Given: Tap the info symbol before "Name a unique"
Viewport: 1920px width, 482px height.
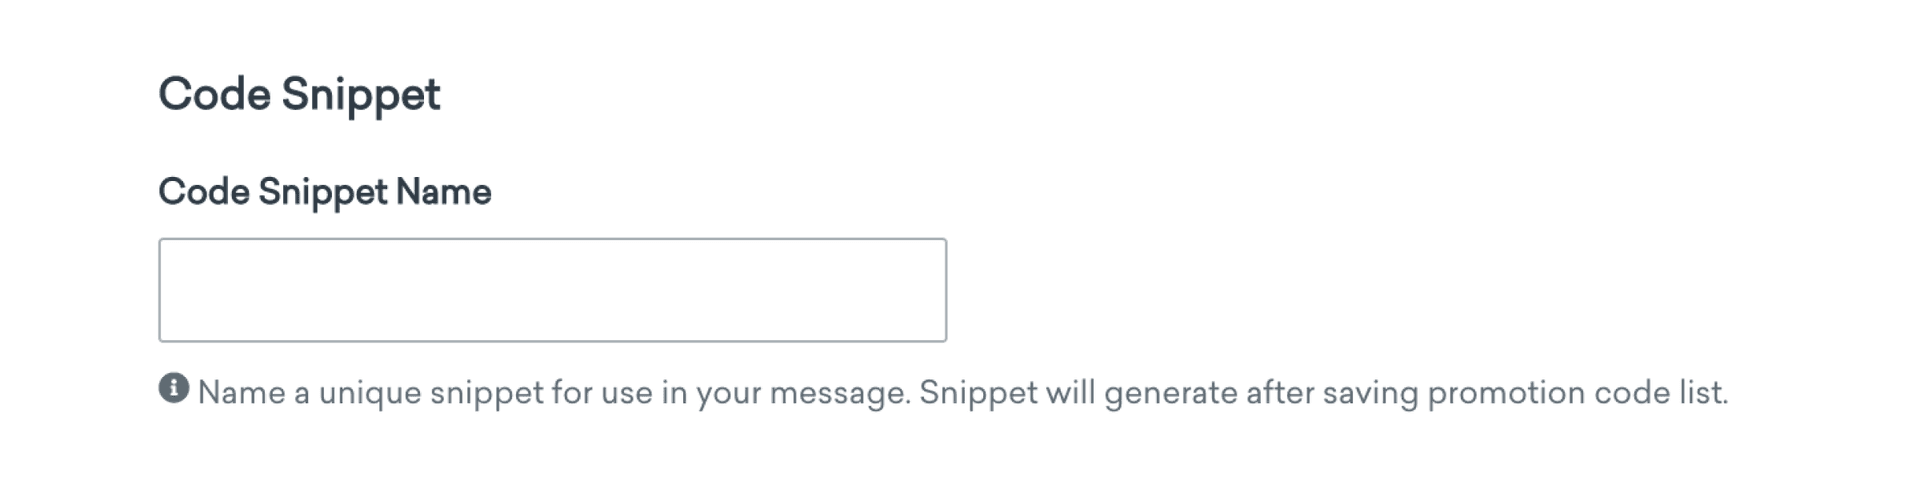Looking at the screenshot, I should (x=173, y=388).
